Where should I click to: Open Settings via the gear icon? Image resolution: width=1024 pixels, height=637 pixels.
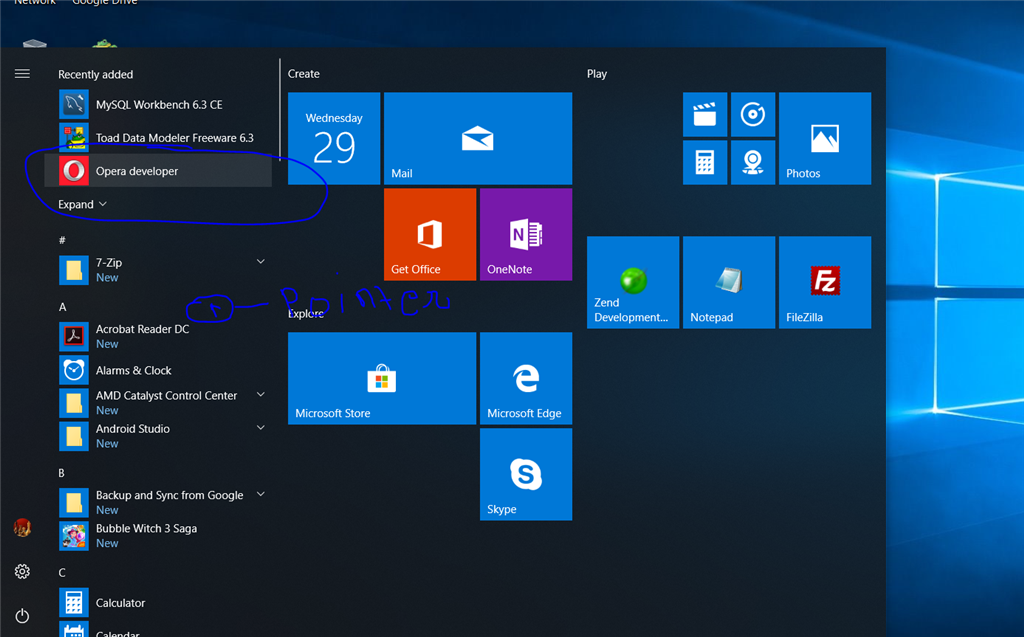point(22,571)
